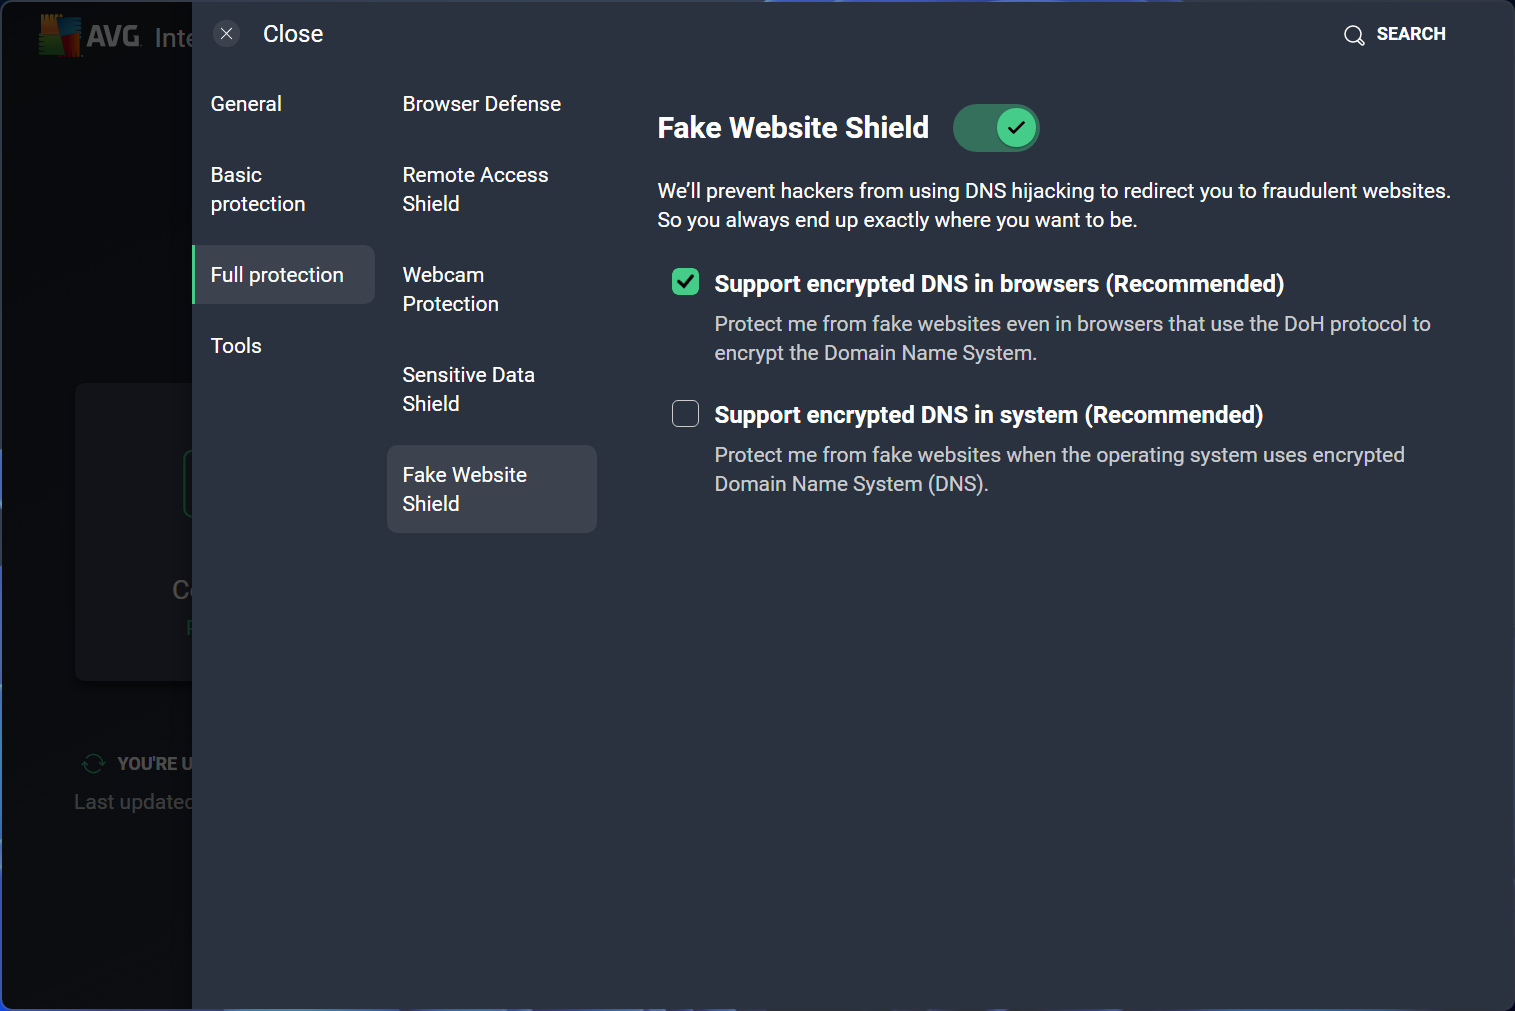Switch to Webcam Protection settings

(450, 289)
